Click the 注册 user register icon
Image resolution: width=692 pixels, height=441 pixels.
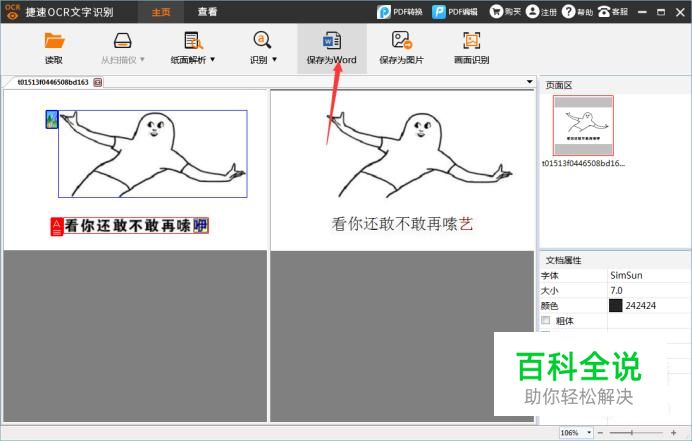pos(532,11)
